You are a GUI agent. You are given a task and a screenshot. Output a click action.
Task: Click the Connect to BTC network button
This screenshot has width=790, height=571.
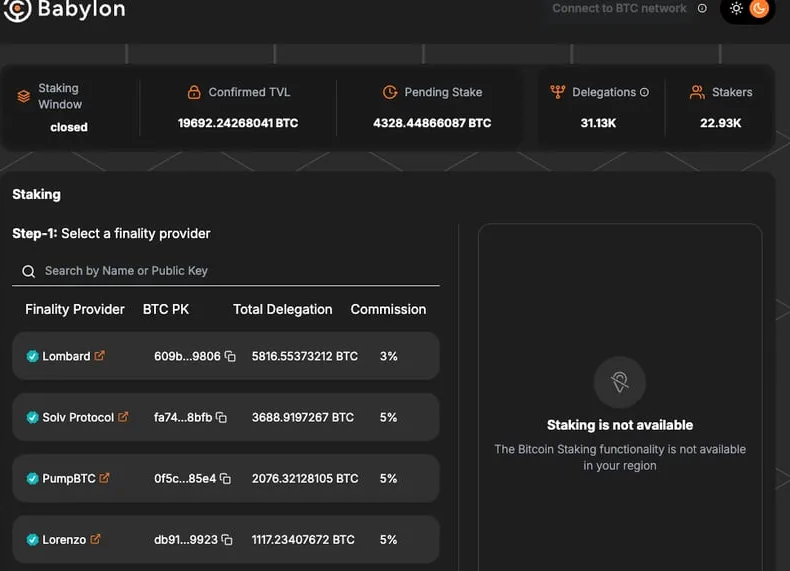click(619, 9)
